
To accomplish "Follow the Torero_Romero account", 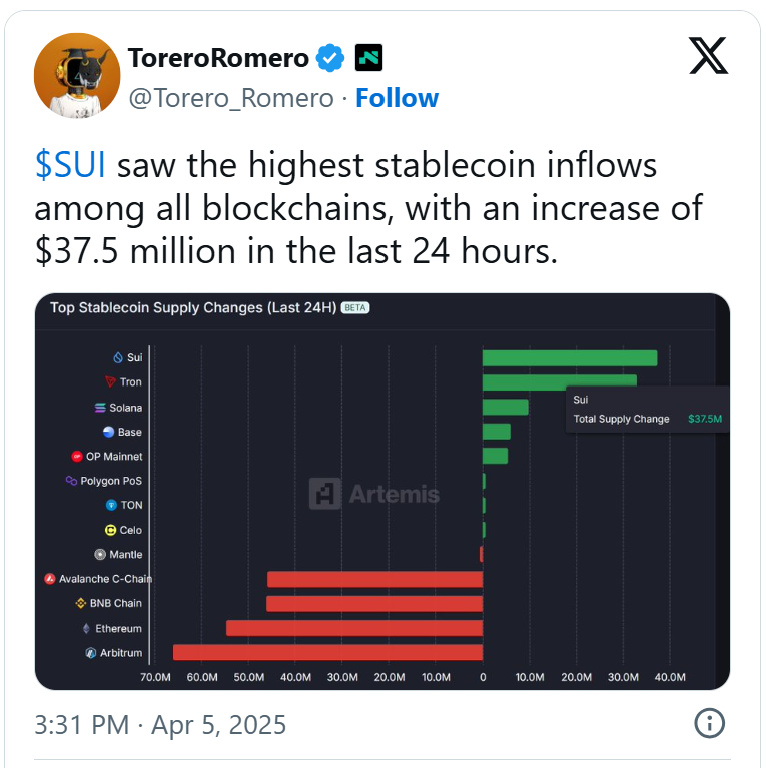I will point(397,98).
